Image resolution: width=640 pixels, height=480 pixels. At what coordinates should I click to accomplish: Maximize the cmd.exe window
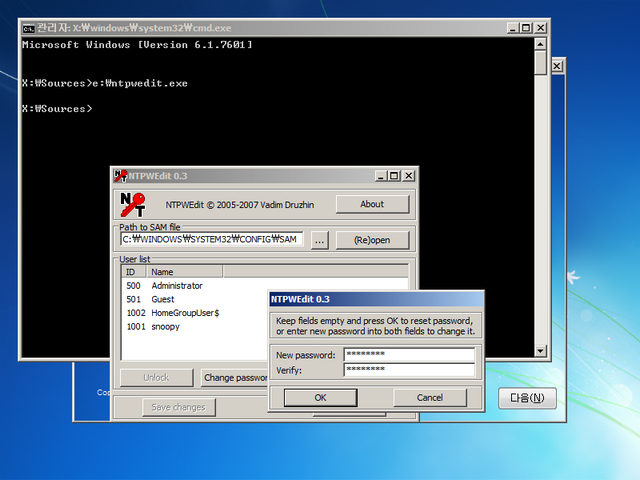click(x=526, y=28)
